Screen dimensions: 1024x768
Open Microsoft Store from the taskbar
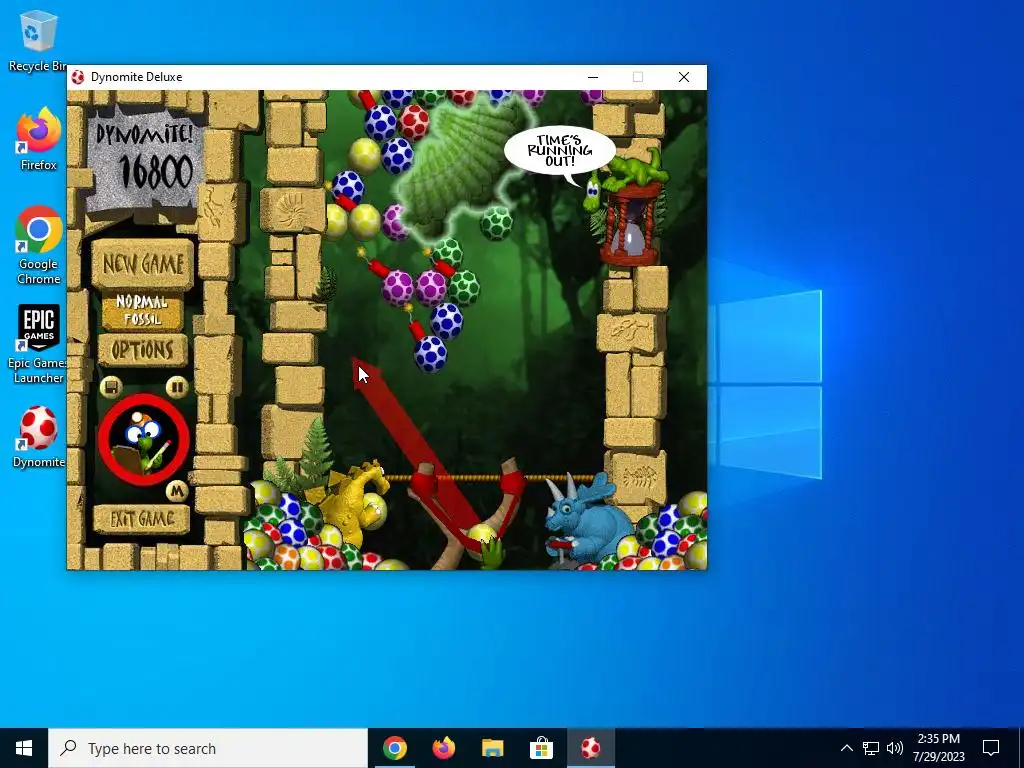tap(541, 748)
